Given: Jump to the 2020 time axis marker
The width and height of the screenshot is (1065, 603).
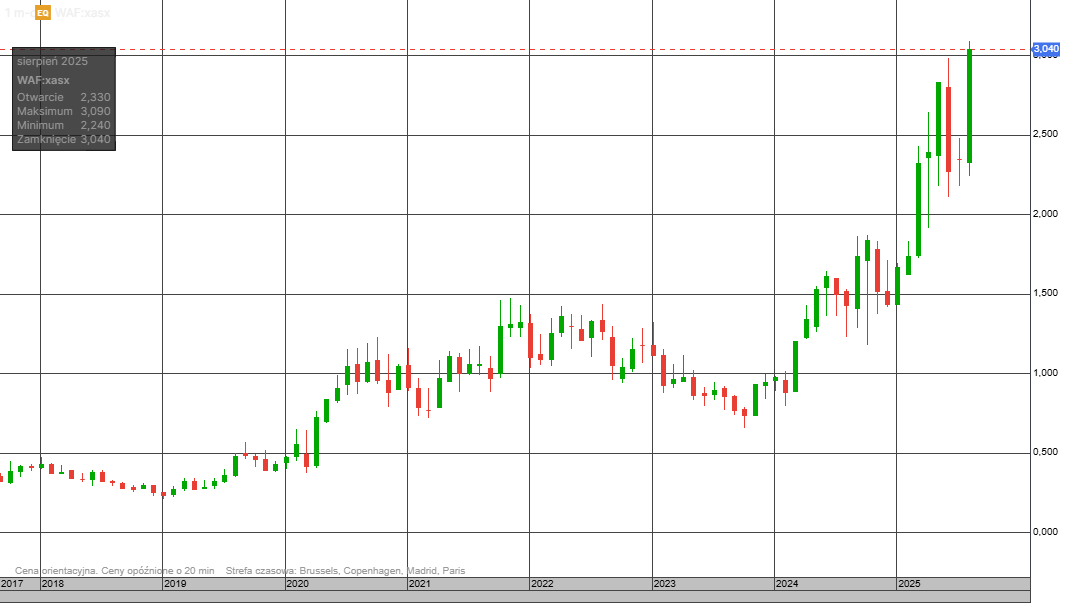Looking at the screenshot, I should coord(297,584).
